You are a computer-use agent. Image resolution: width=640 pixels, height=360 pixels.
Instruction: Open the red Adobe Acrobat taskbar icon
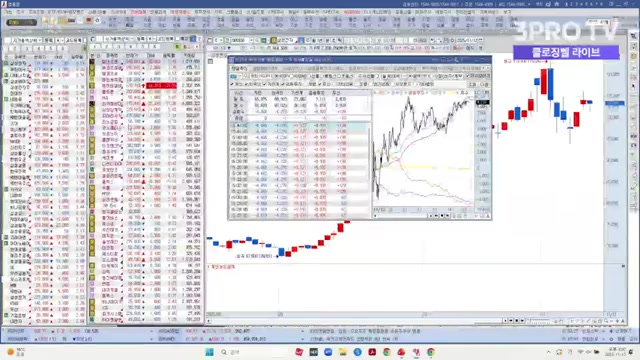tap(372, 352)
